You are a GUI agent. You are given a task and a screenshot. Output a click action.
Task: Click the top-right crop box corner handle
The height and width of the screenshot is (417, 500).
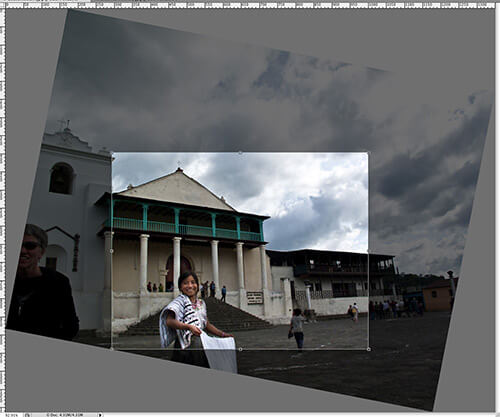point(368,153)
